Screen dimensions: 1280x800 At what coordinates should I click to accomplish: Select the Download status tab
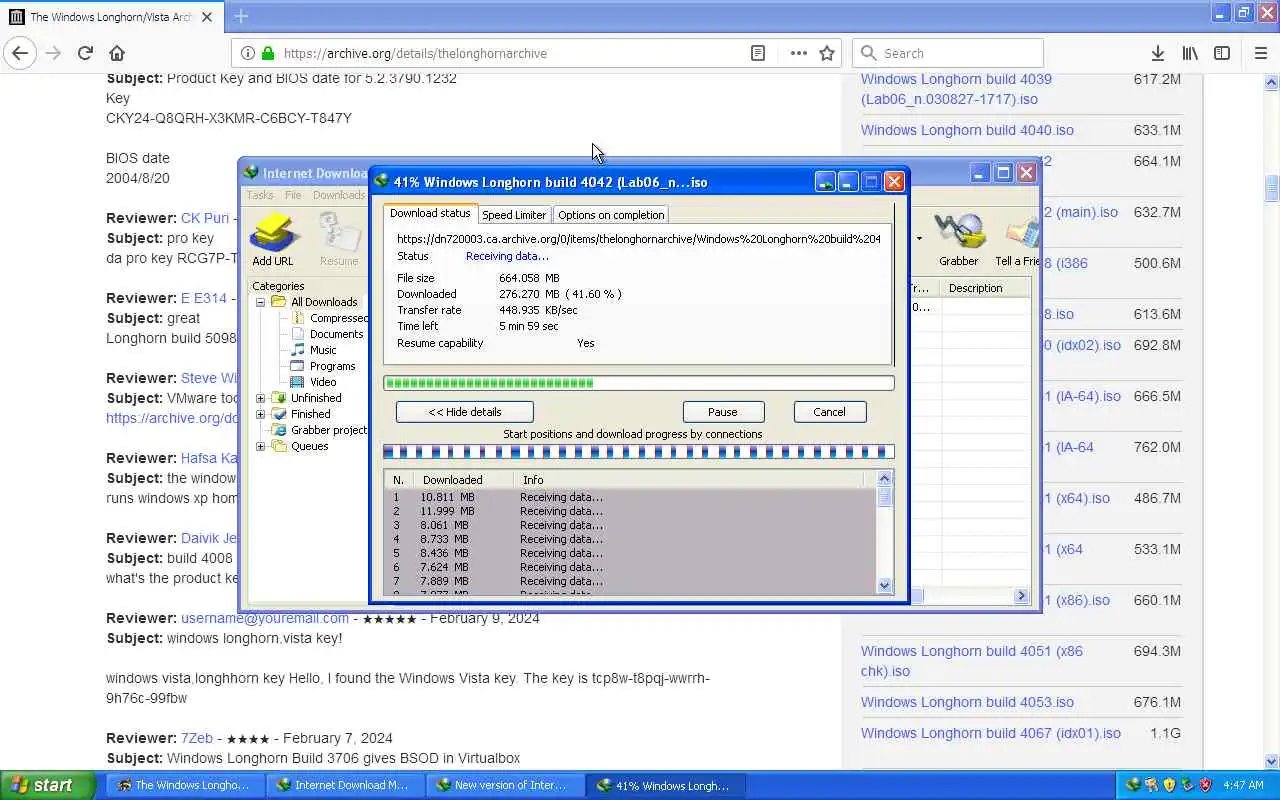[x=430, y=214]
